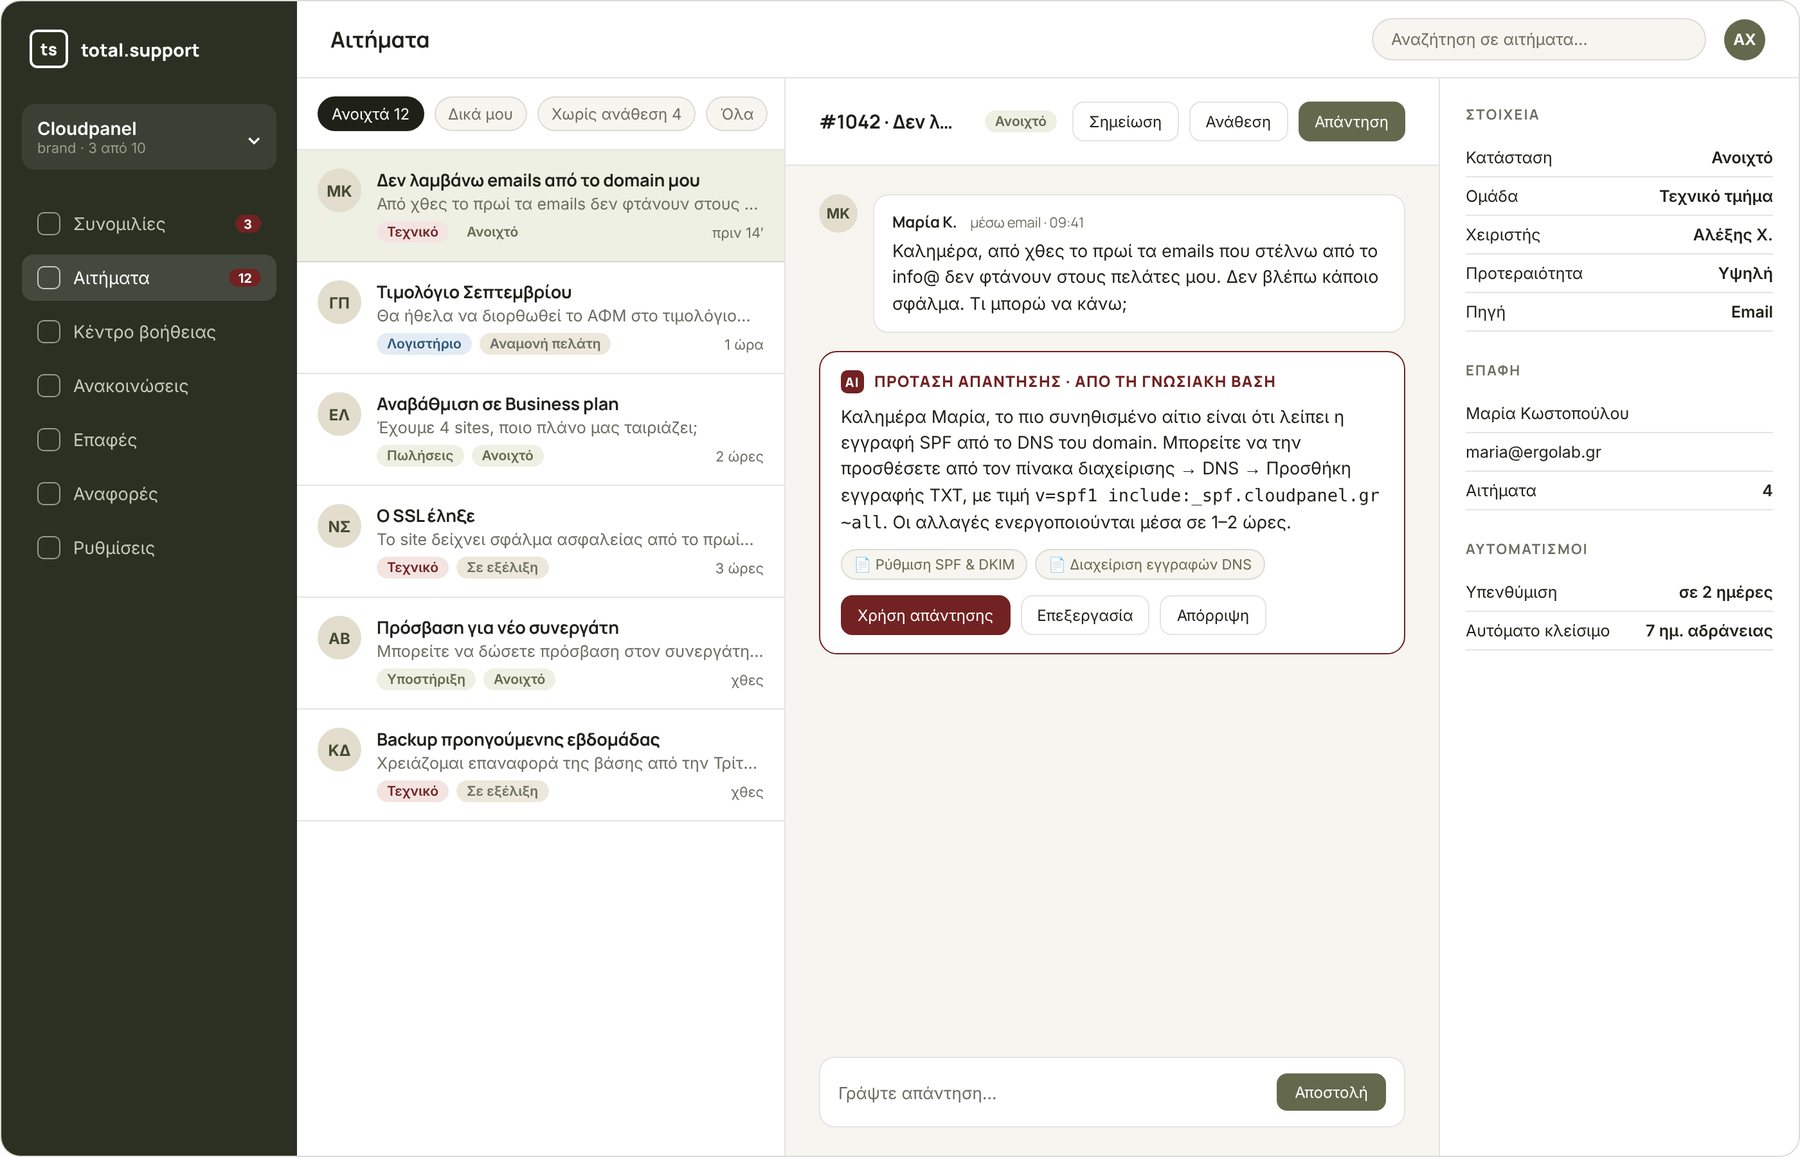Open ticket Πρόσβαση για νέο συνεργάτη
This screenshot has width=1800, height=1157.
(541, 654)
